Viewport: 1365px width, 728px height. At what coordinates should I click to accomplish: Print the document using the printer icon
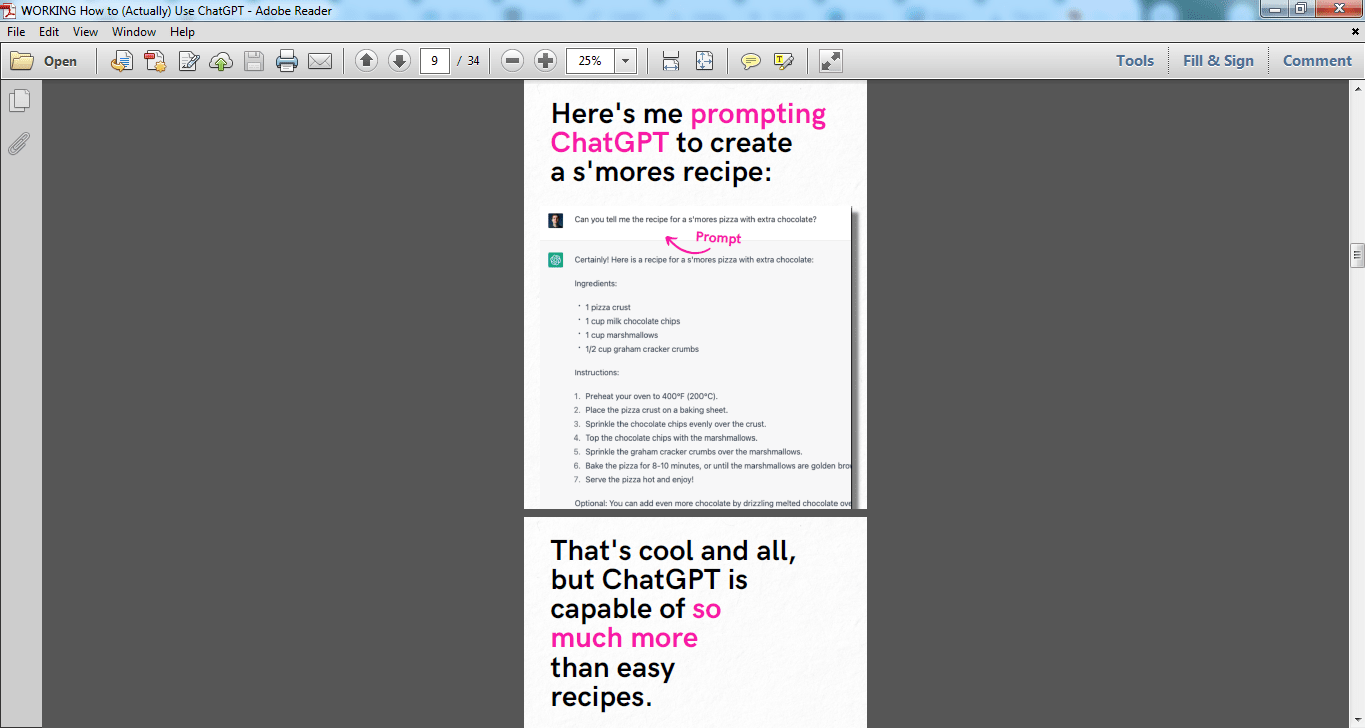click(x=287, y=61)
